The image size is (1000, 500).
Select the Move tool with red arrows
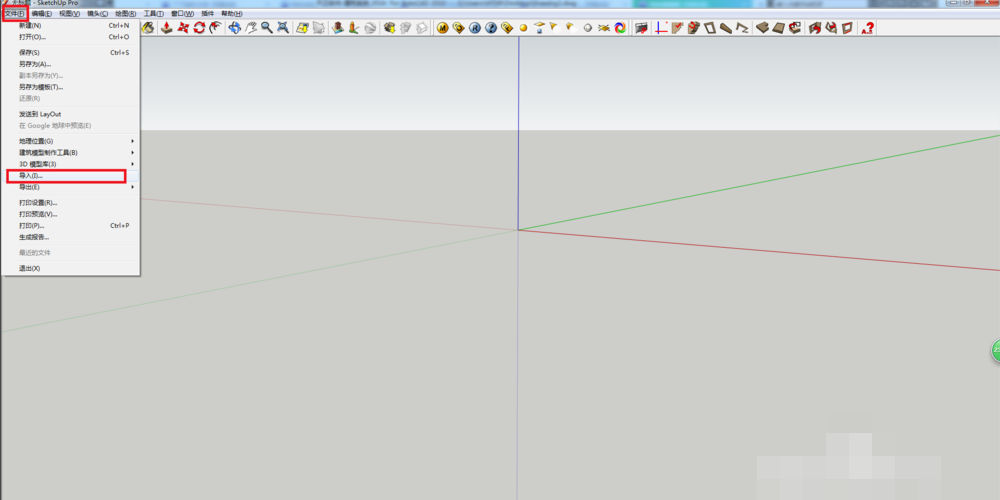point(183,27)
